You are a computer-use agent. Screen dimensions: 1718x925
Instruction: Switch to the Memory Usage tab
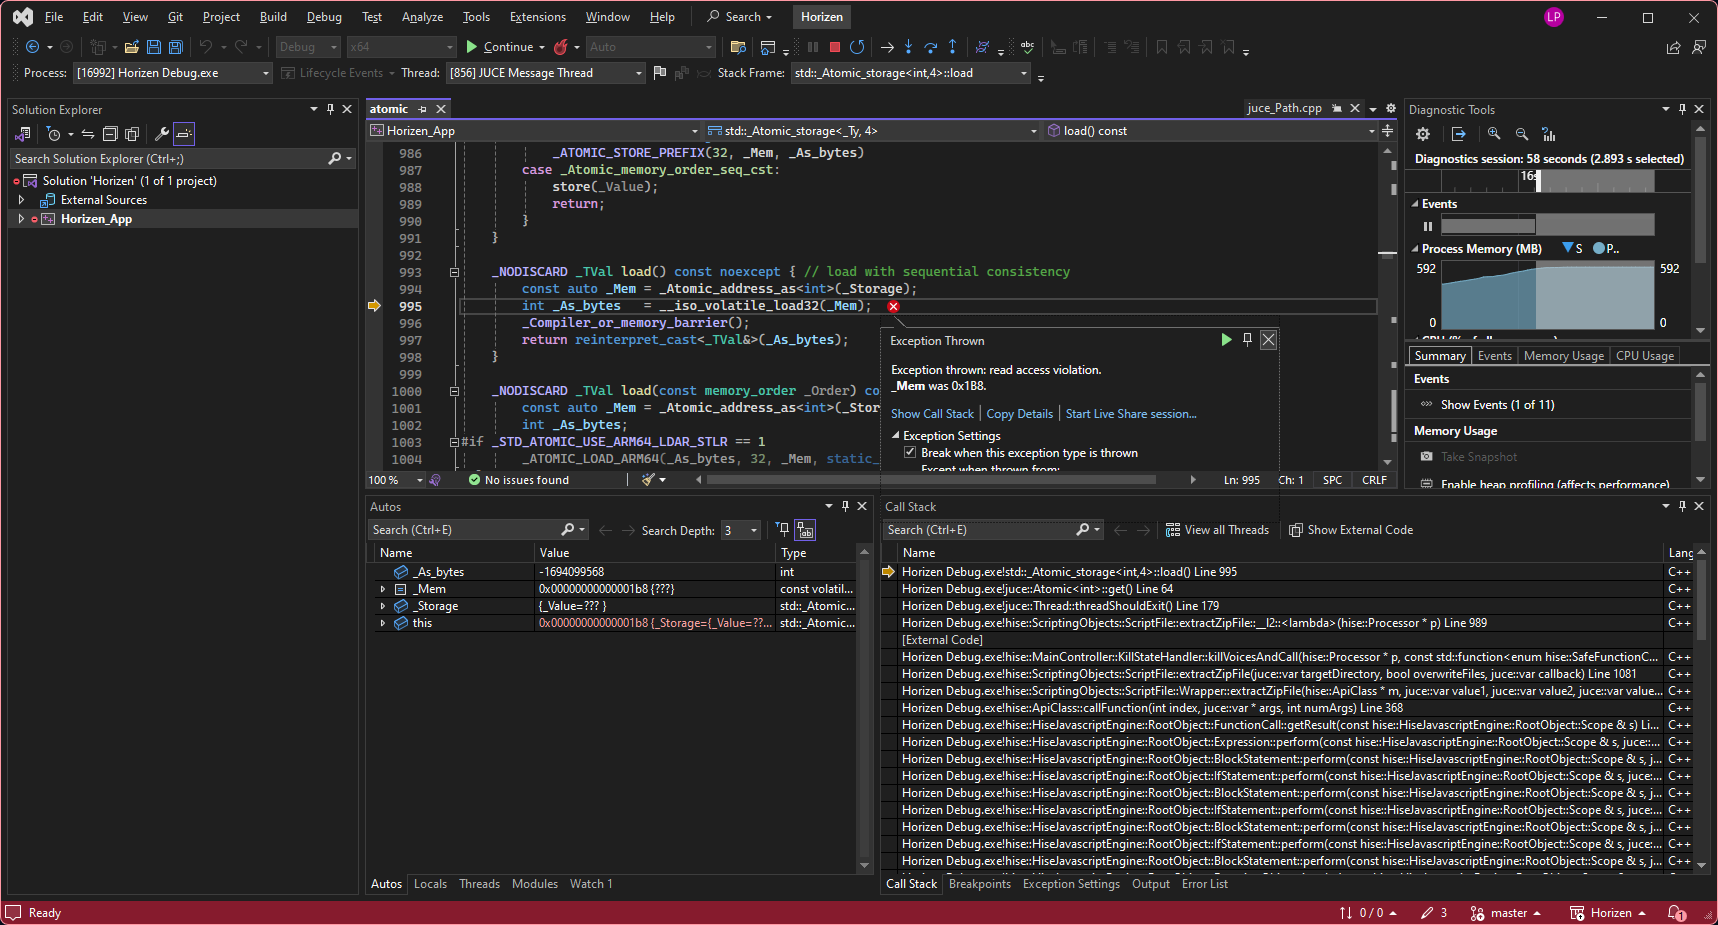(1563, 356)
